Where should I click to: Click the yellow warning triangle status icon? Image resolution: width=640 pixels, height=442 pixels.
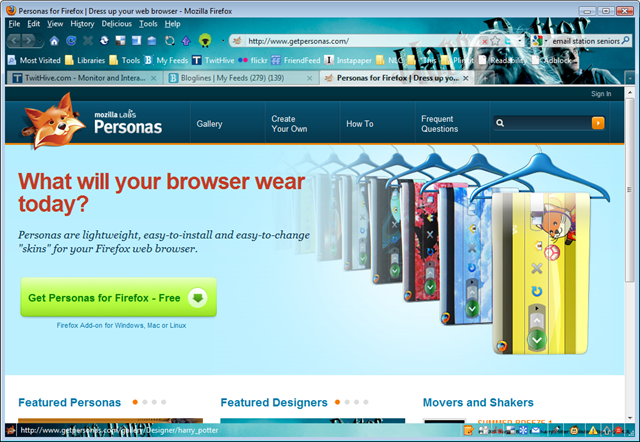coord(593,430)
